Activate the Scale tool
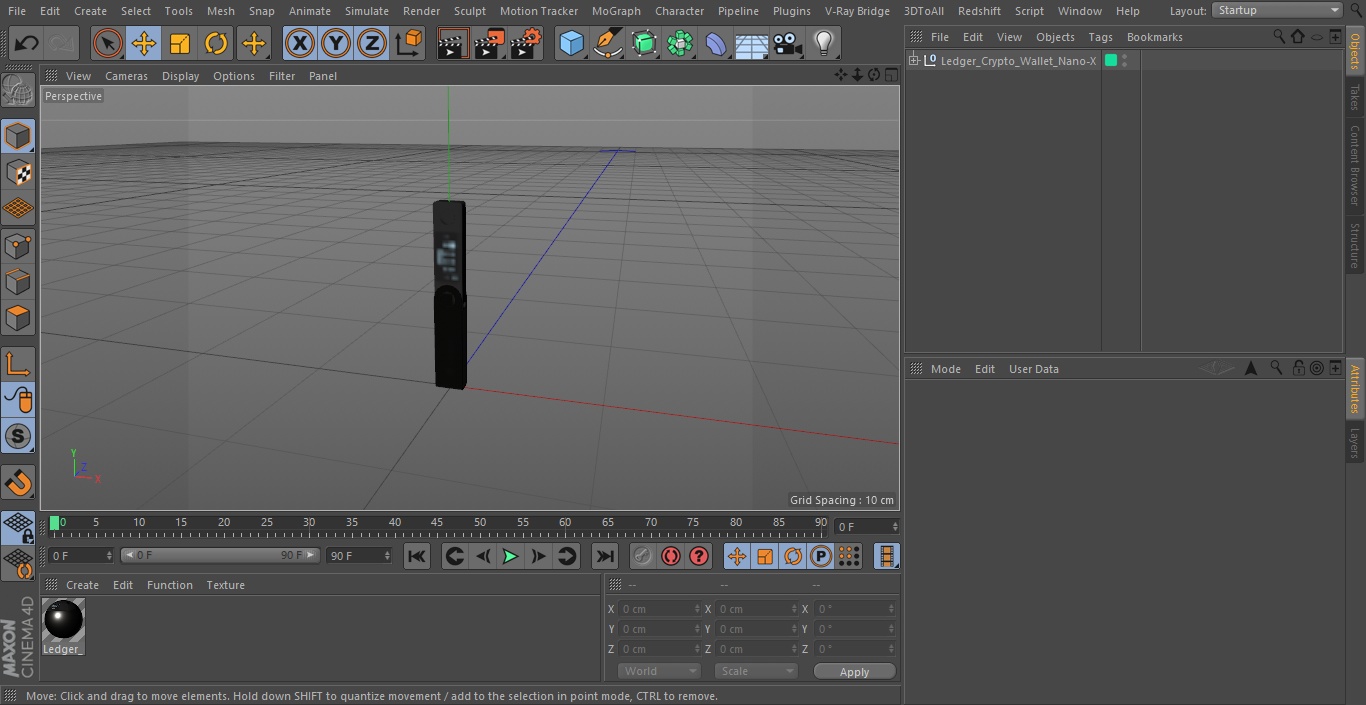Screen dimensions: 1366x705 180,43
